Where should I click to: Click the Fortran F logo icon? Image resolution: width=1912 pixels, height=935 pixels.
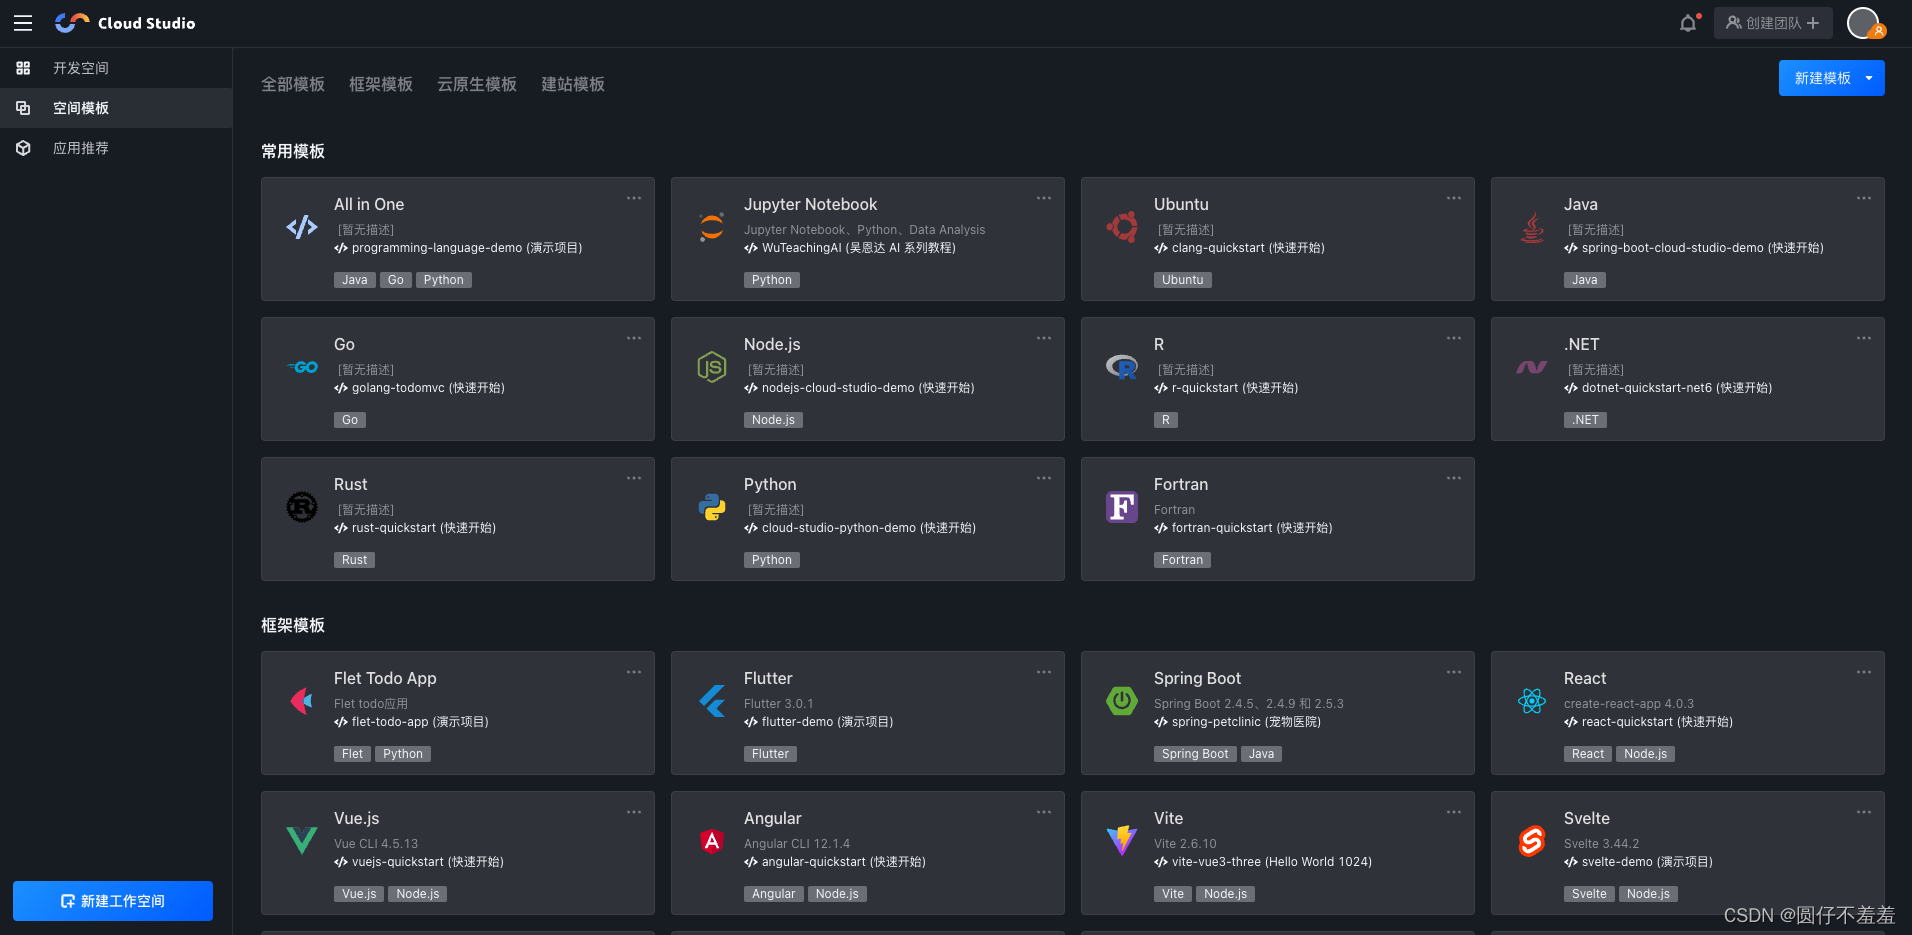pyautogui.click(x=1122, y=507)
